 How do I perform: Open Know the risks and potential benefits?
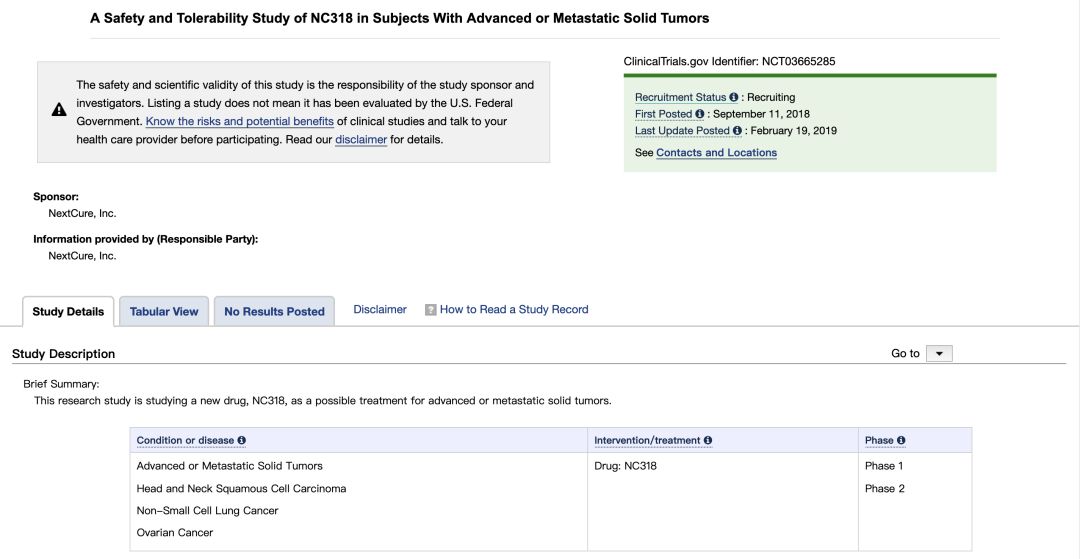pos(240,122)
